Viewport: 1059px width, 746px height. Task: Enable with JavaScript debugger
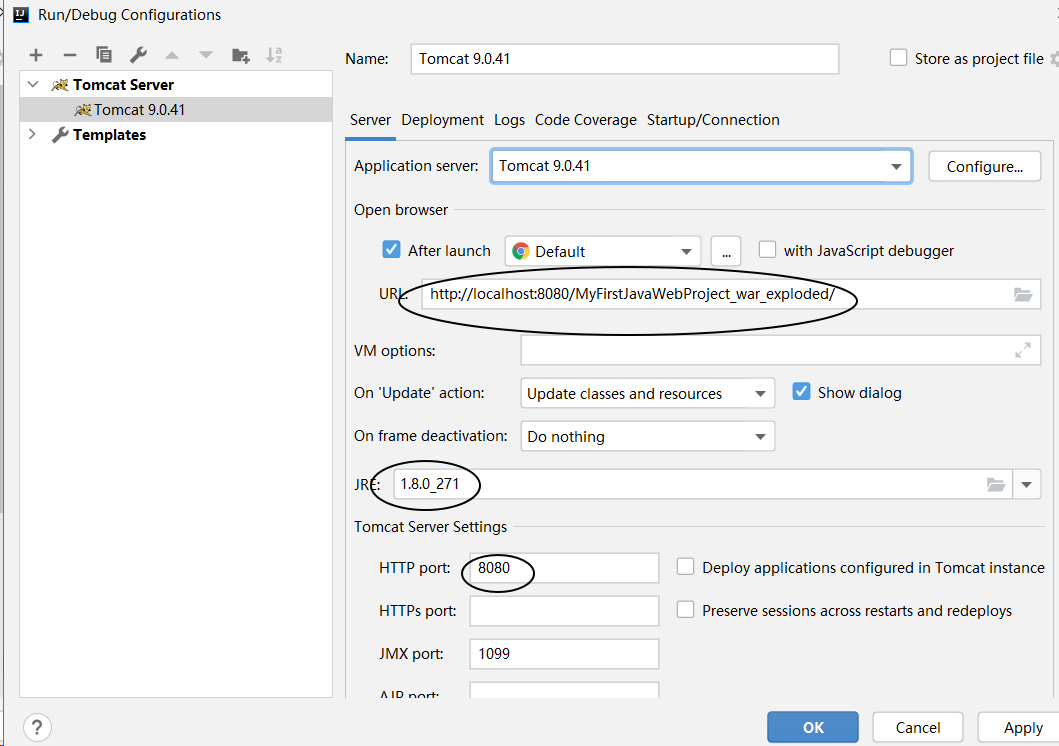767,250
